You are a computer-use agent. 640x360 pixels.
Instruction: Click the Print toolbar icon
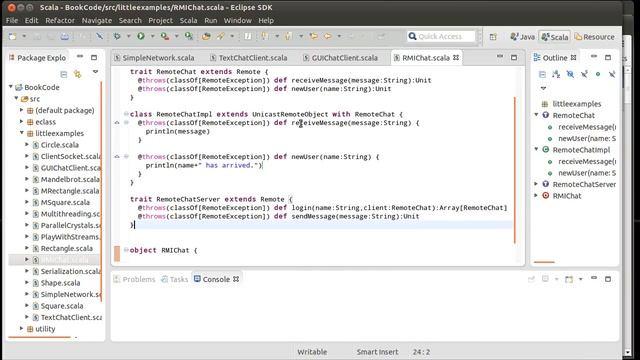click(x=65, y=37)
